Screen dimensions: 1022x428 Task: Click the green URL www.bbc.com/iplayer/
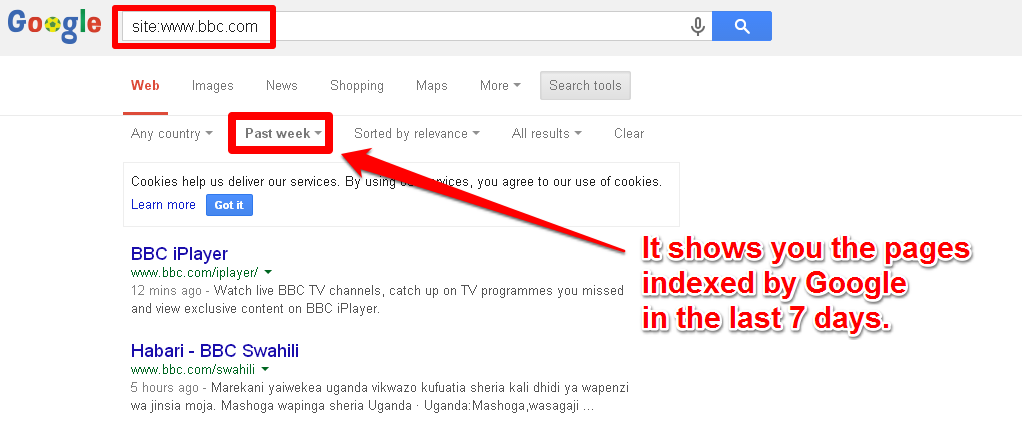coord(194,272)
